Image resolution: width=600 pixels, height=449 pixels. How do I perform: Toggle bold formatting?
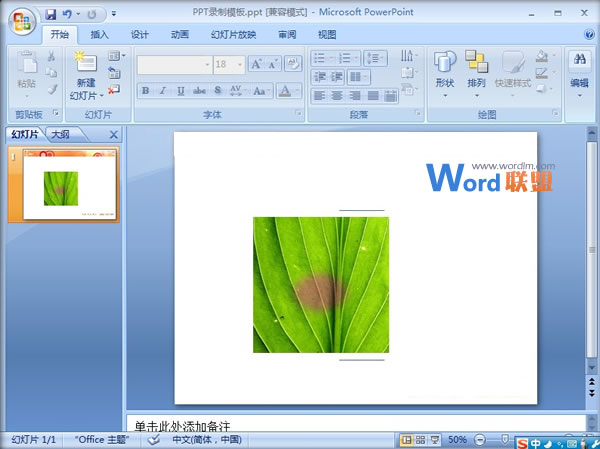[x=145, y=91]
